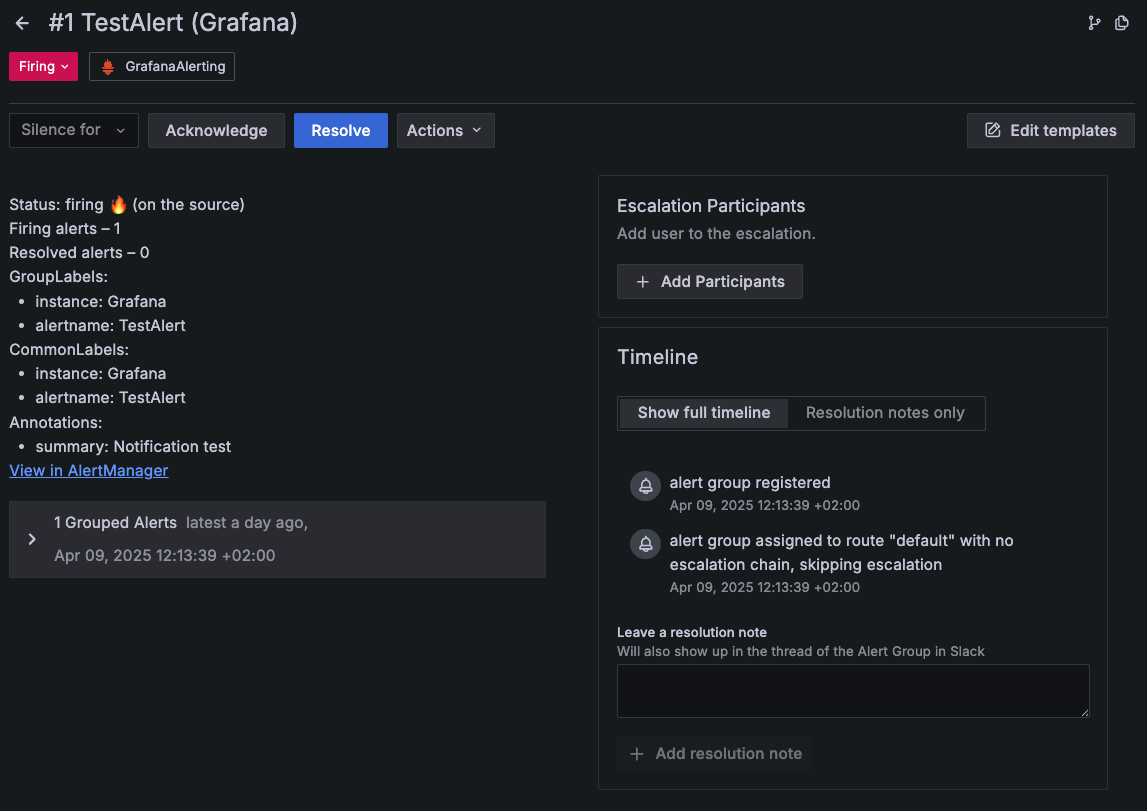Open the View in AlertManager link
The width and height of the screenshot is (1147, 811).
point(88,470)
